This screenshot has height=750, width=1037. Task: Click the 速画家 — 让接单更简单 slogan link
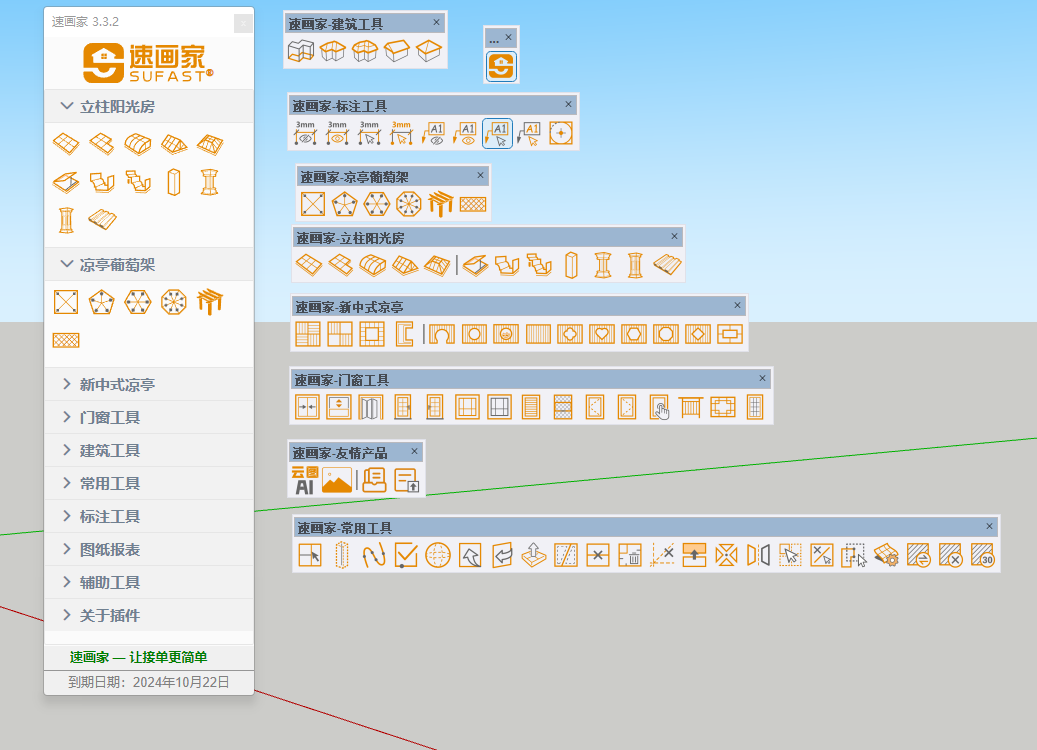click(138, 657)
